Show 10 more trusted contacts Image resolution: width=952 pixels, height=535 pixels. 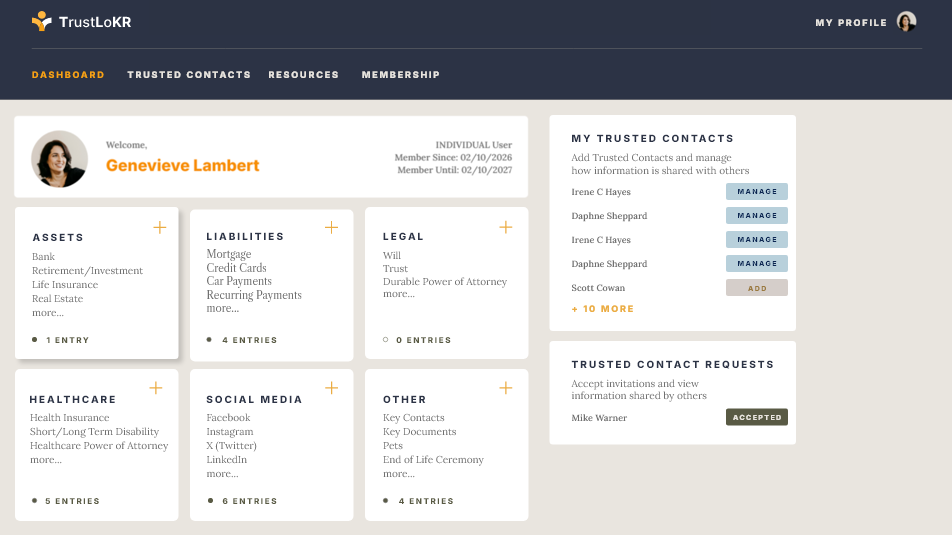point(602,308)
